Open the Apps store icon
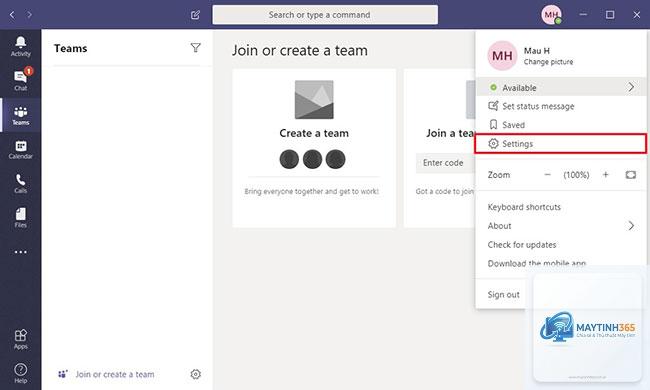 [x=20, y=339]
